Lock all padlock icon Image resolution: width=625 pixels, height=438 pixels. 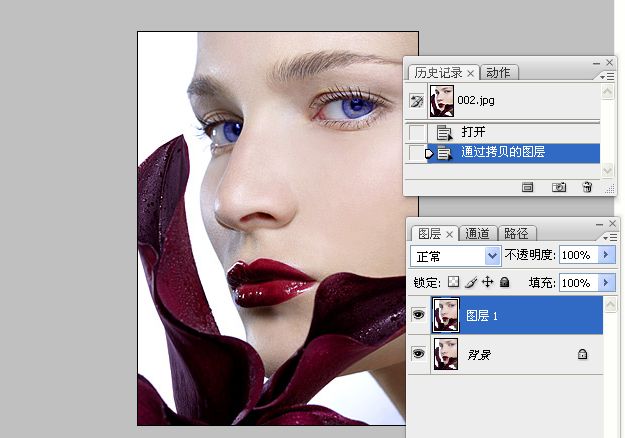click(x=505, y=282)
